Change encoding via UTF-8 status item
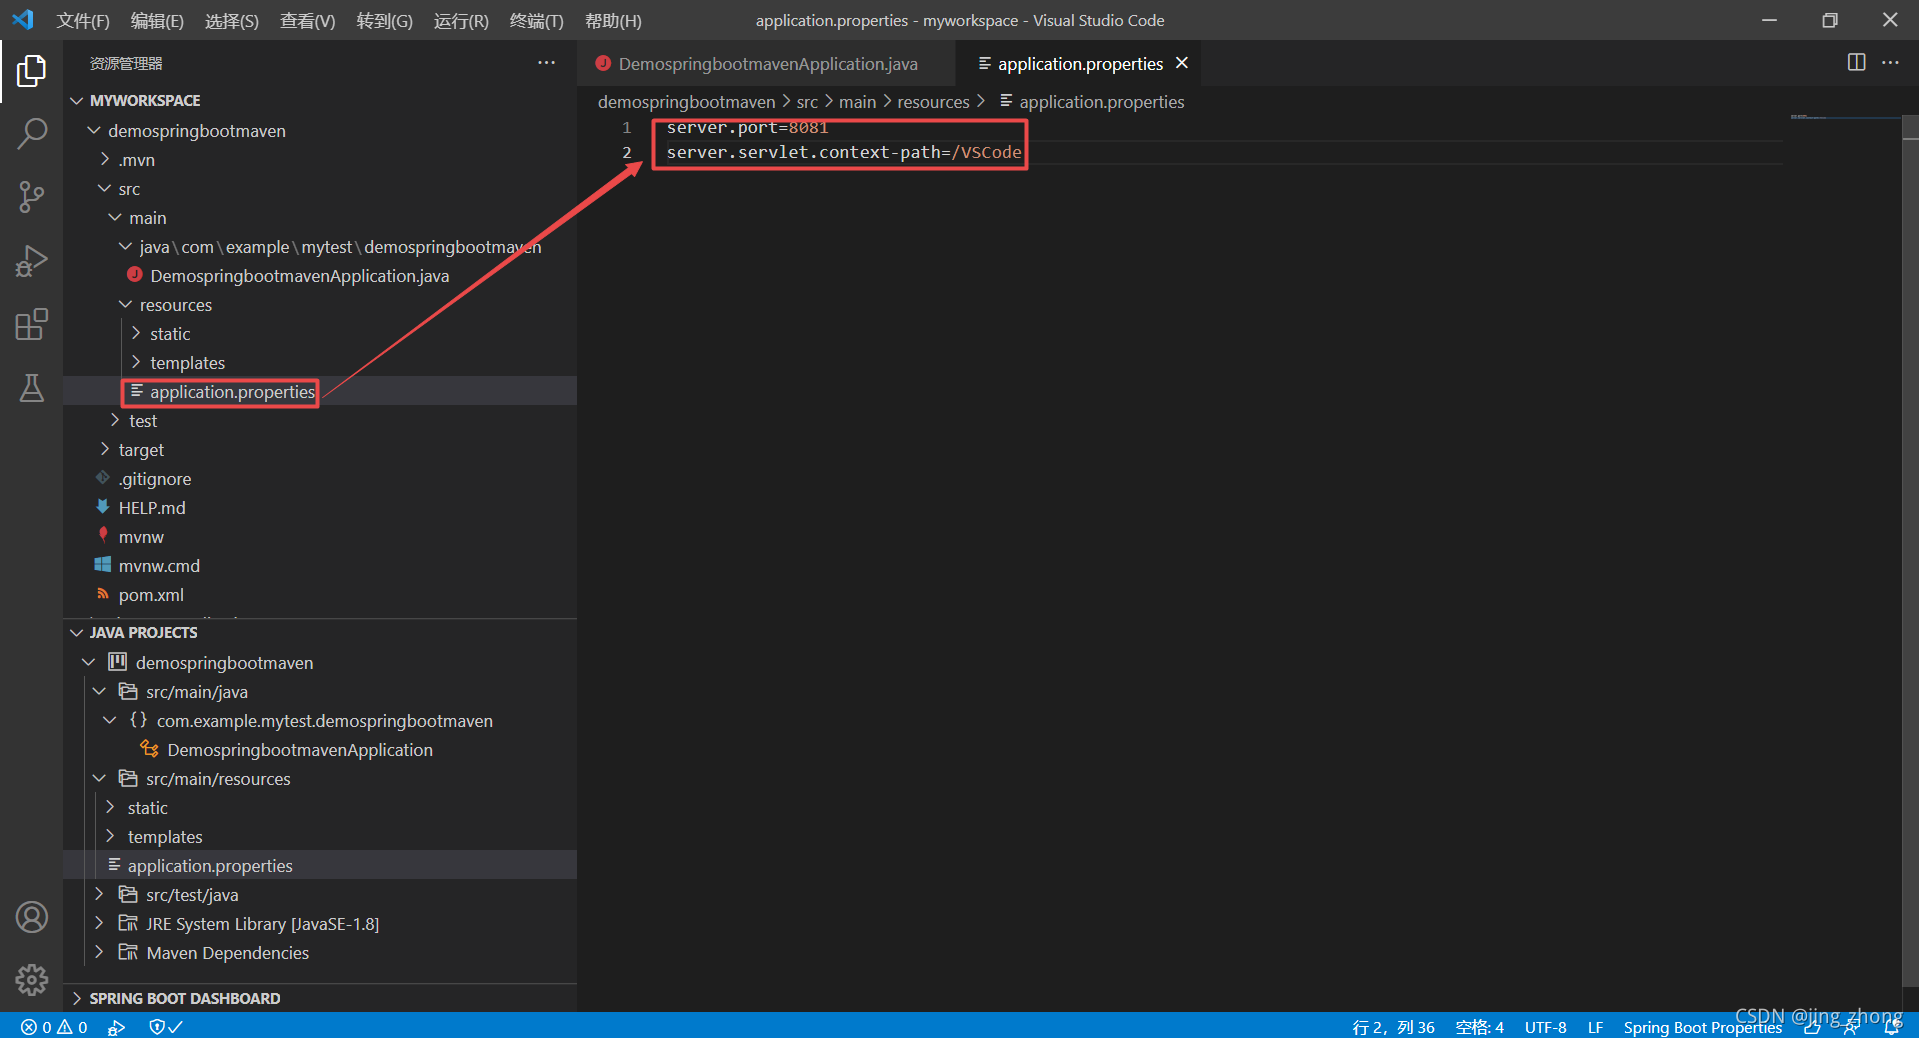The image size is (1919, 1038). coord(1545,1027)
